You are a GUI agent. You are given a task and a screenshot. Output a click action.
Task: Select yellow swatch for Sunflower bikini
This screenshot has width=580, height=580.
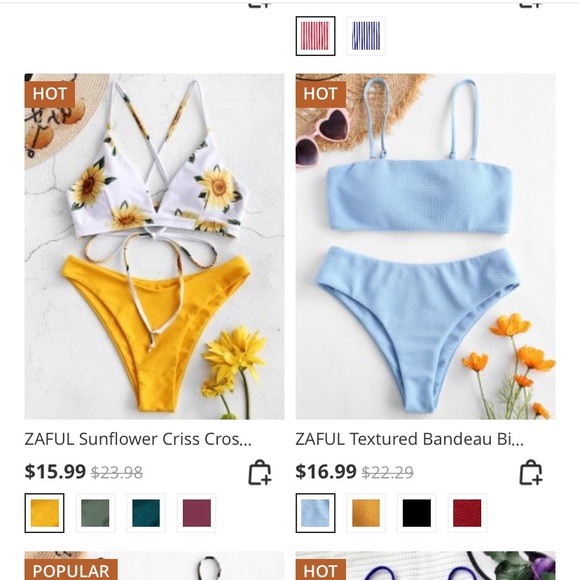point(44,513)
